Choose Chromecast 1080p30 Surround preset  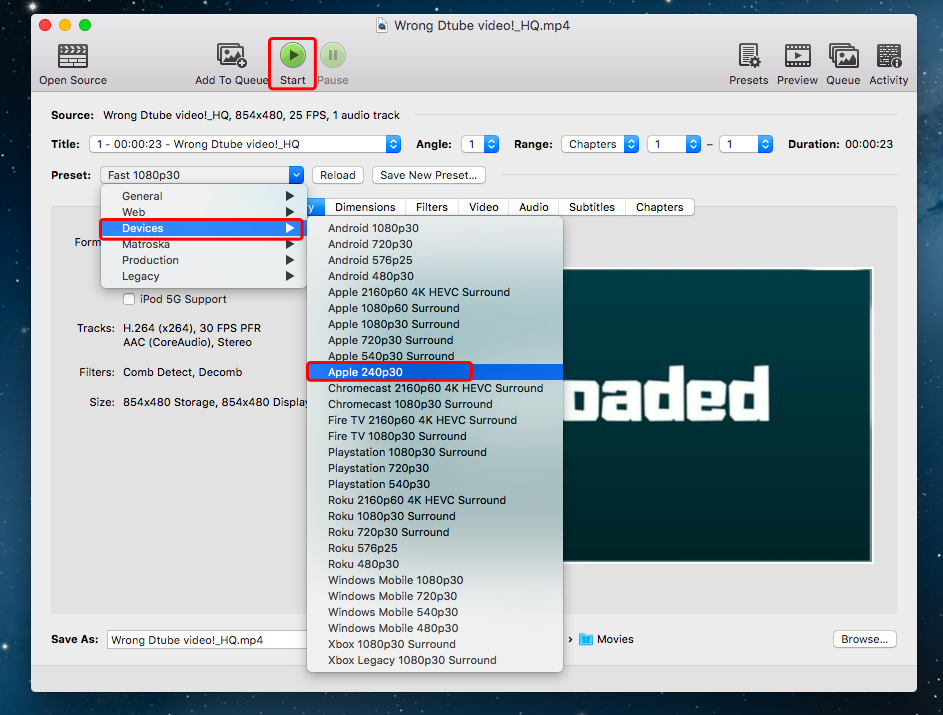coord(435,404)
